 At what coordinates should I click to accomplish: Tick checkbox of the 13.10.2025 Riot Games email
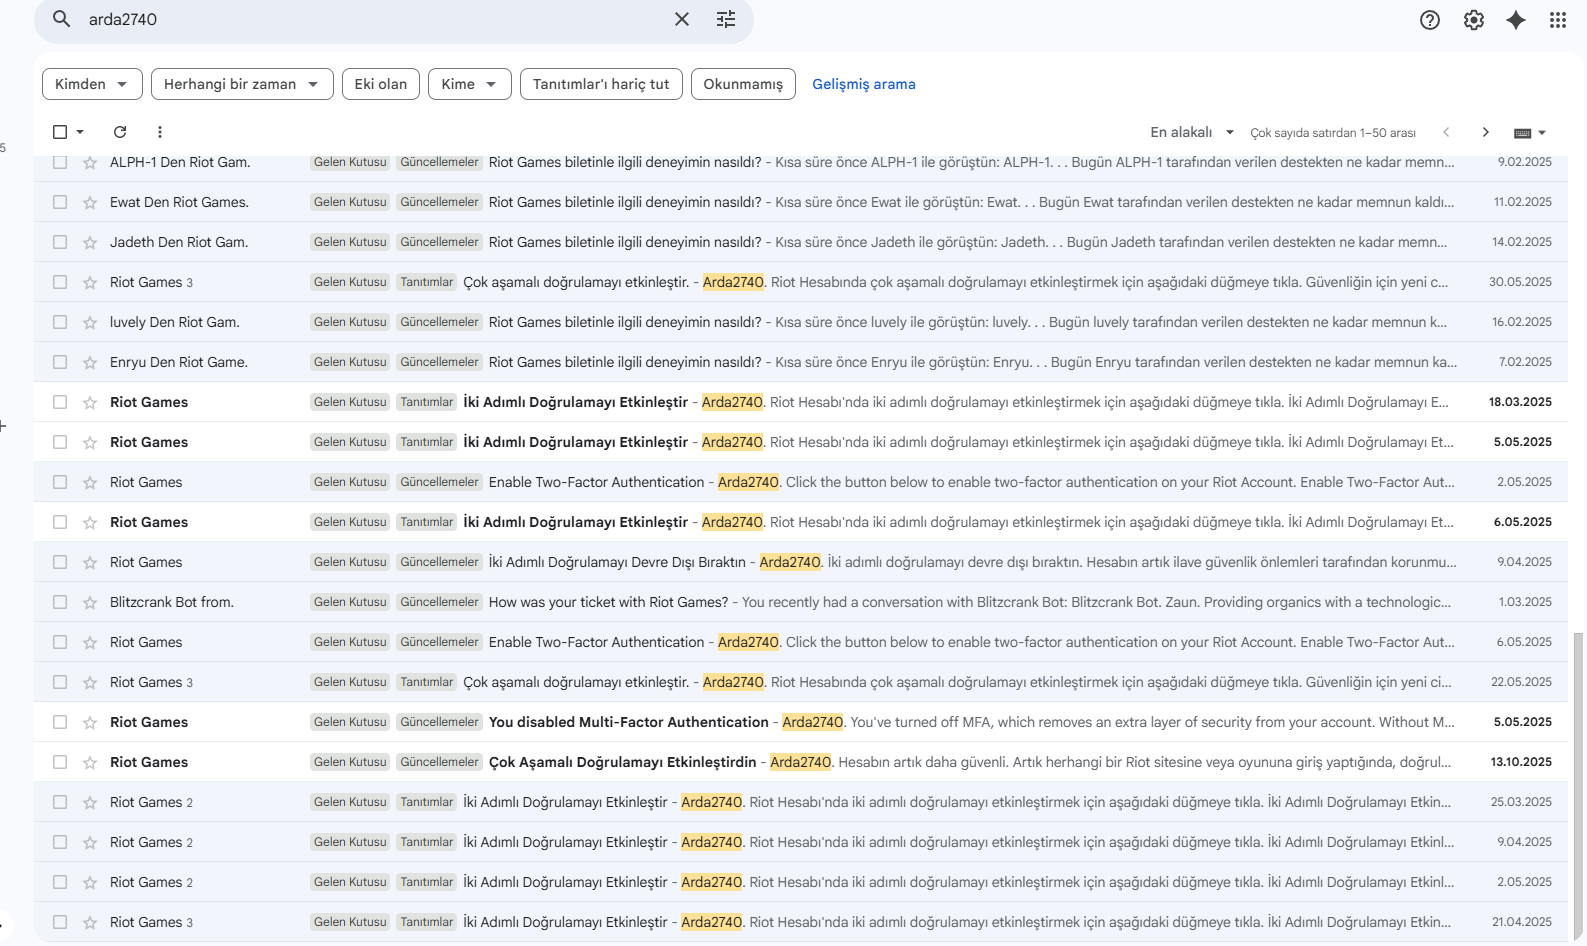[60, 762]
